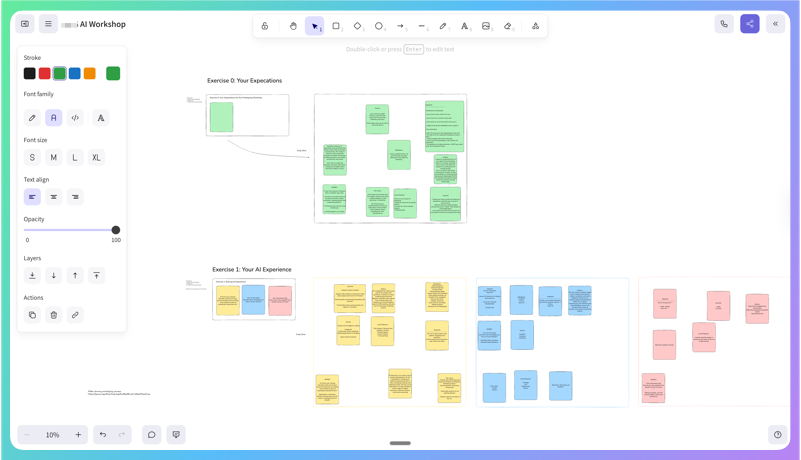Open the hamburger main menu
Screen dimensions: 801x460
click(x=48, y=24)
